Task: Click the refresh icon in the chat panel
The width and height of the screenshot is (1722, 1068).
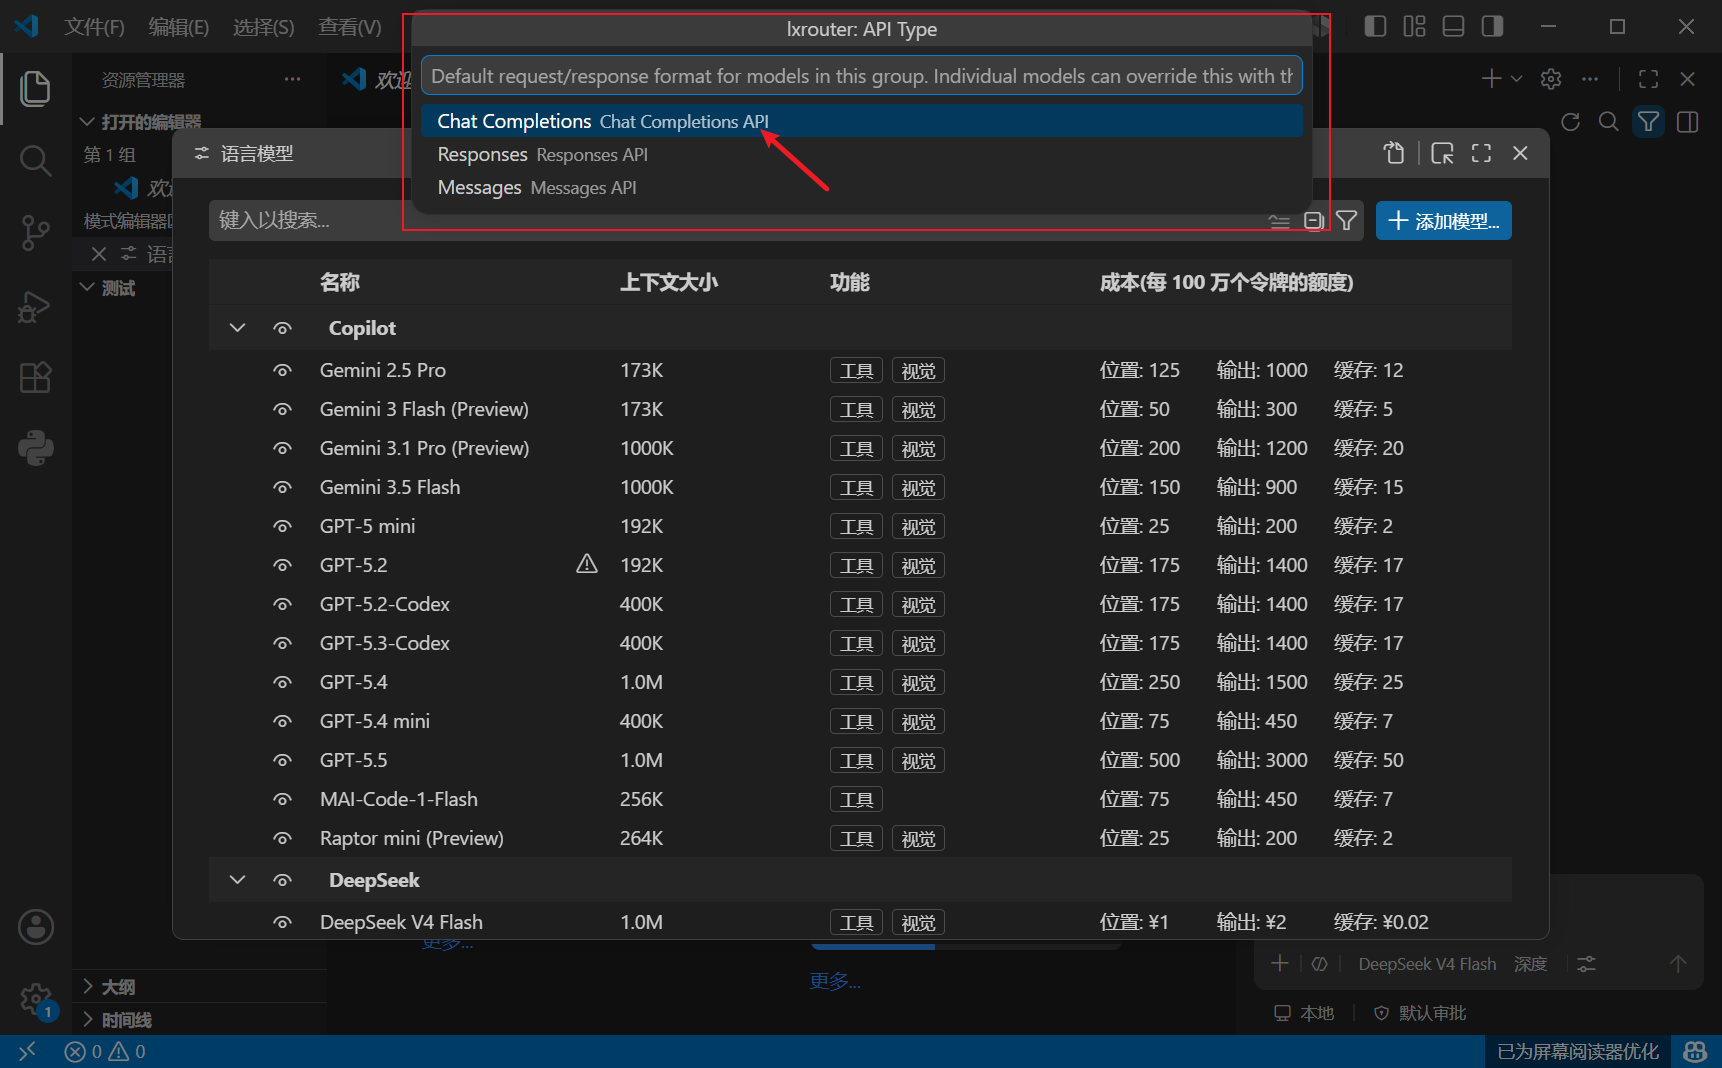Action: 1570,122
